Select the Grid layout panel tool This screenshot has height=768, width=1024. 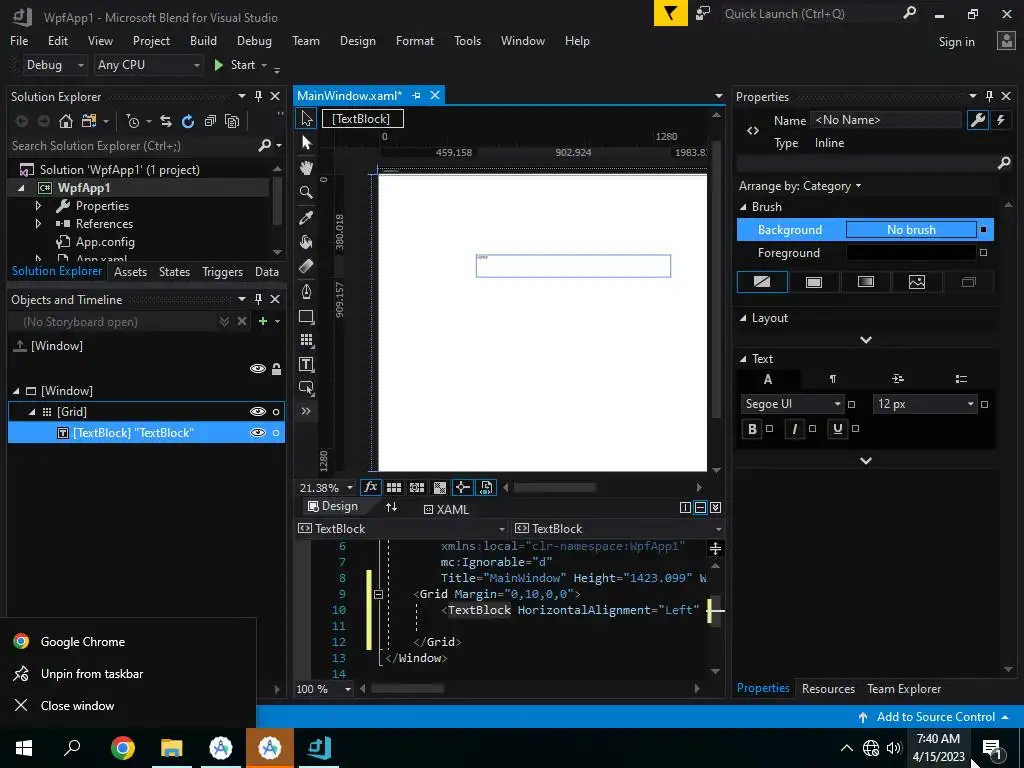point(306,340)
